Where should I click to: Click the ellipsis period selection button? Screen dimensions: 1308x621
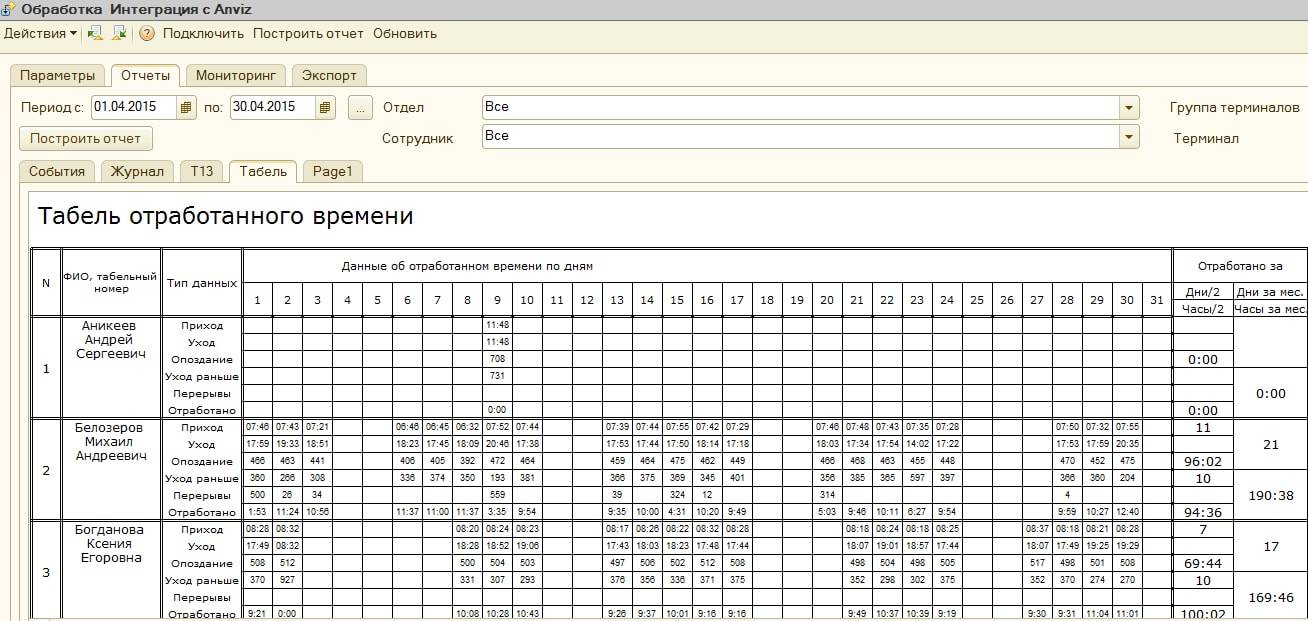click(360, 107)
